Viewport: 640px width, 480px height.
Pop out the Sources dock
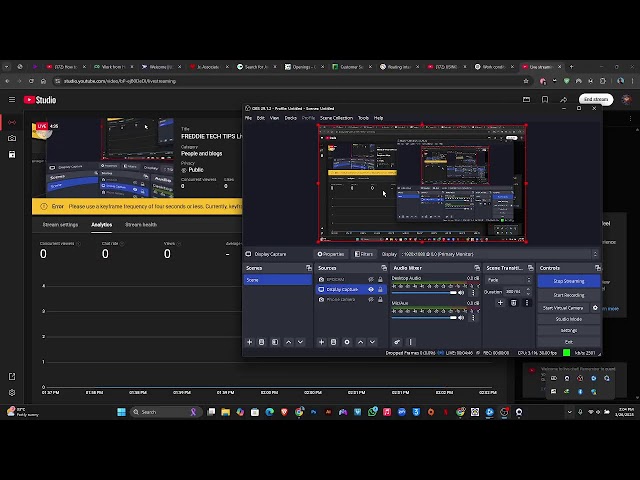tap(384, 268)
